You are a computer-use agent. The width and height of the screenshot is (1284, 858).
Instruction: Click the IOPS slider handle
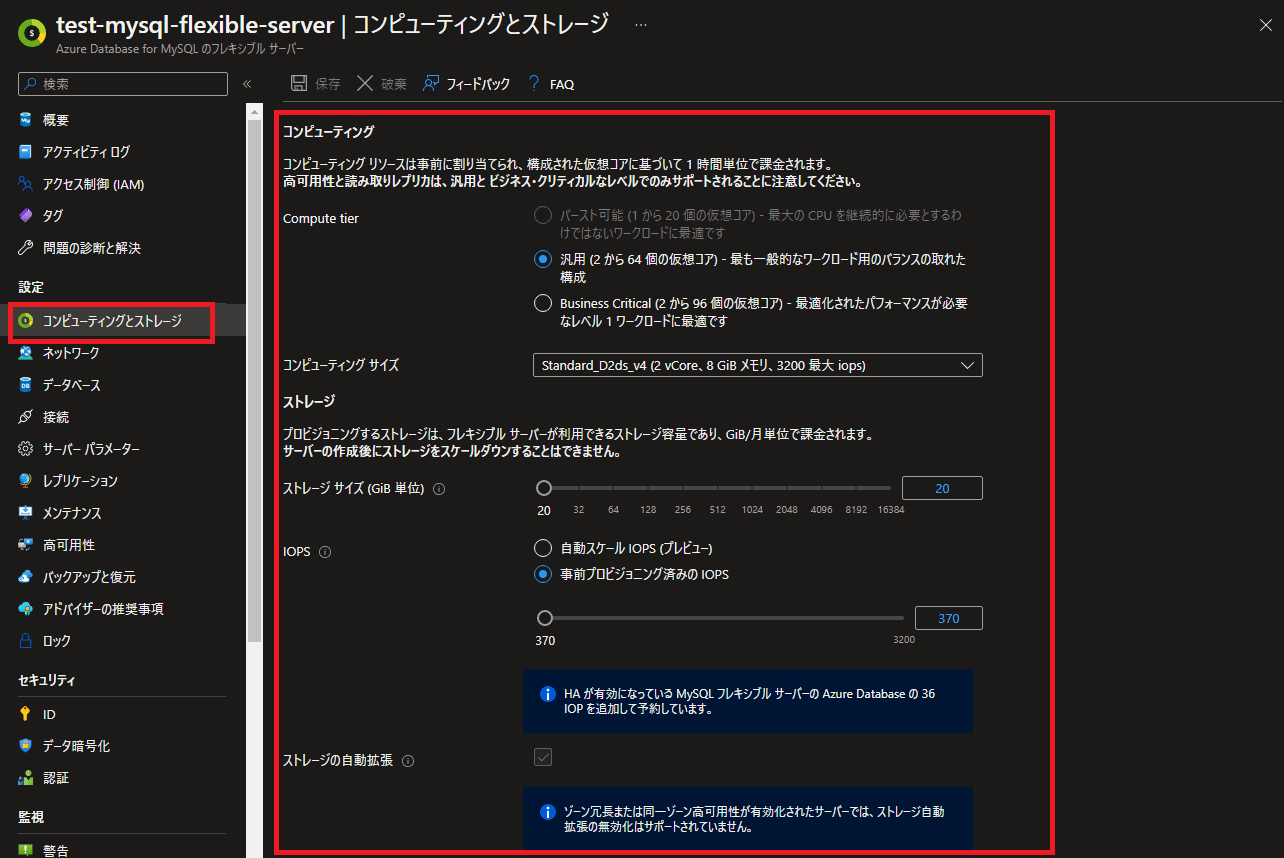point(545,618)
